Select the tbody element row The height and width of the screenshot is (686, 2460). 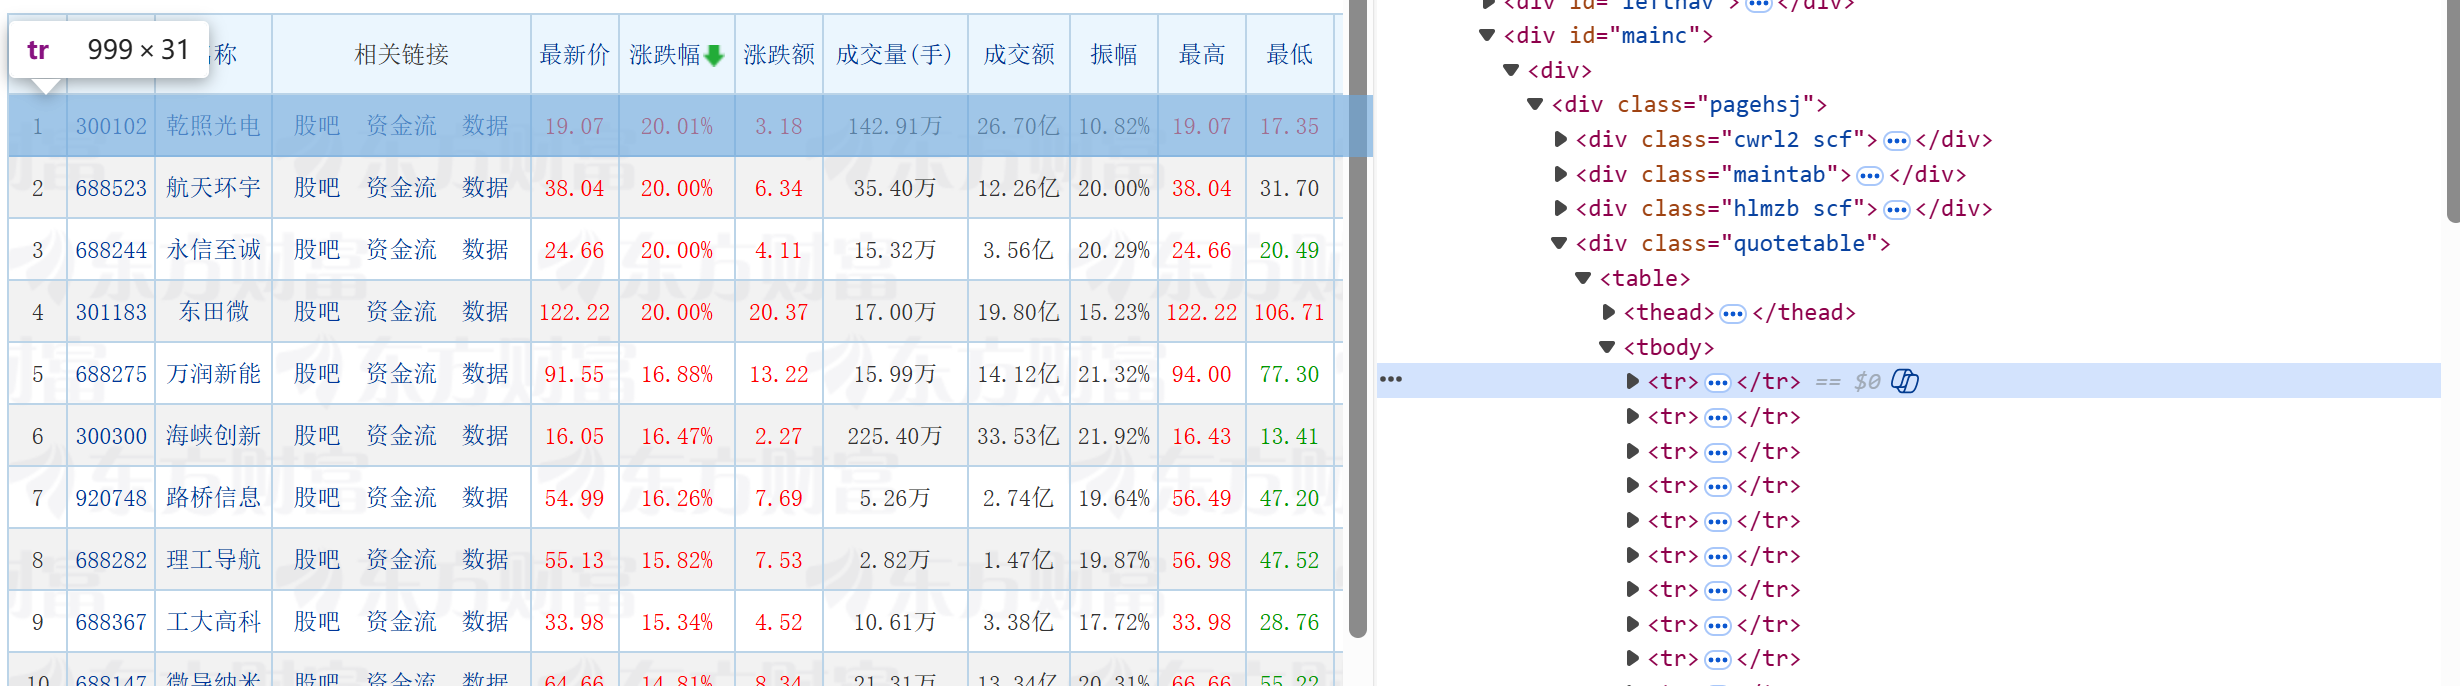coord(1668,347)
